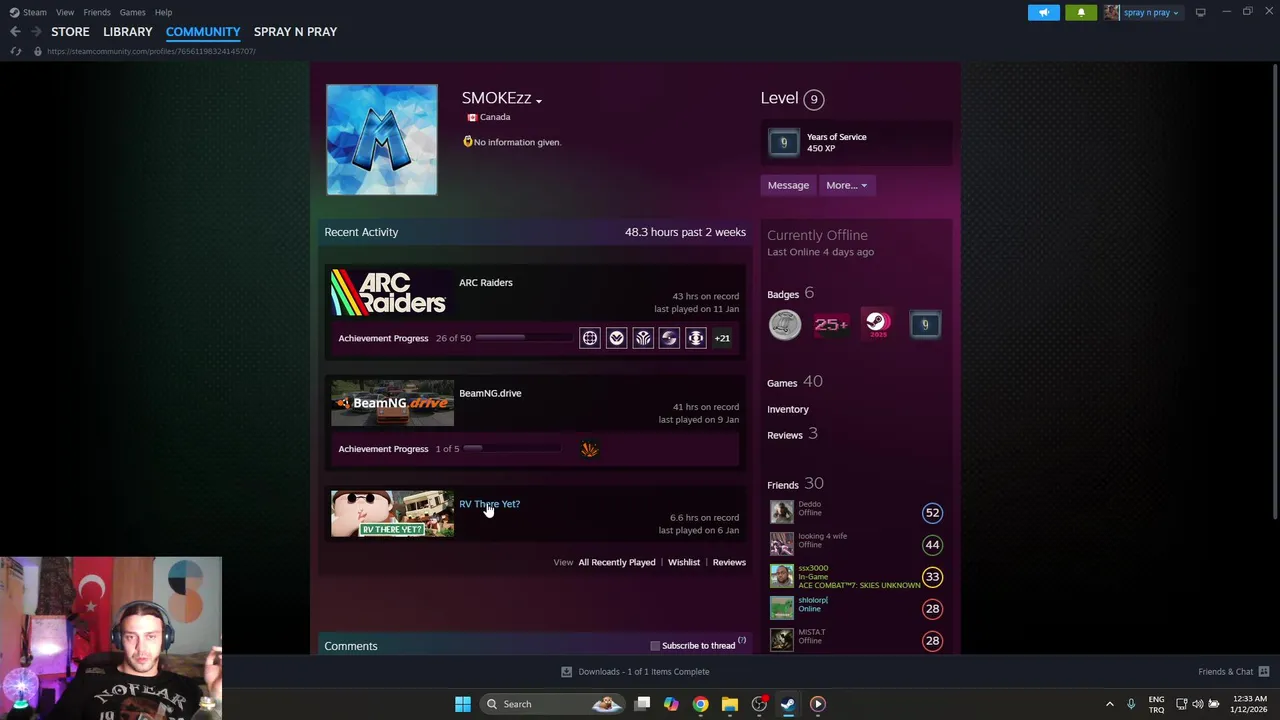
Task: Open the RV There Yet? thumbnail
Action: pyautogui.click(x=392, y=514)
